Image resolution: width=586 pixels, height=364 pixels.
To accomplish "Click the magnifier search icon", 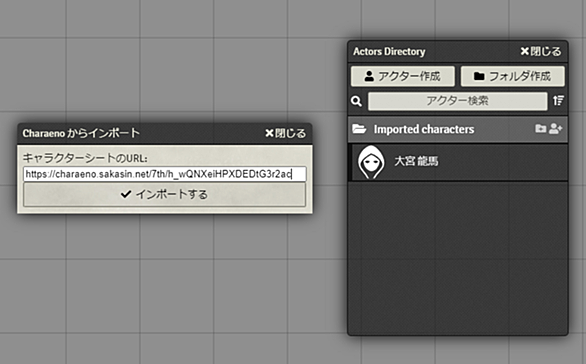I will [x=357, y=101].
